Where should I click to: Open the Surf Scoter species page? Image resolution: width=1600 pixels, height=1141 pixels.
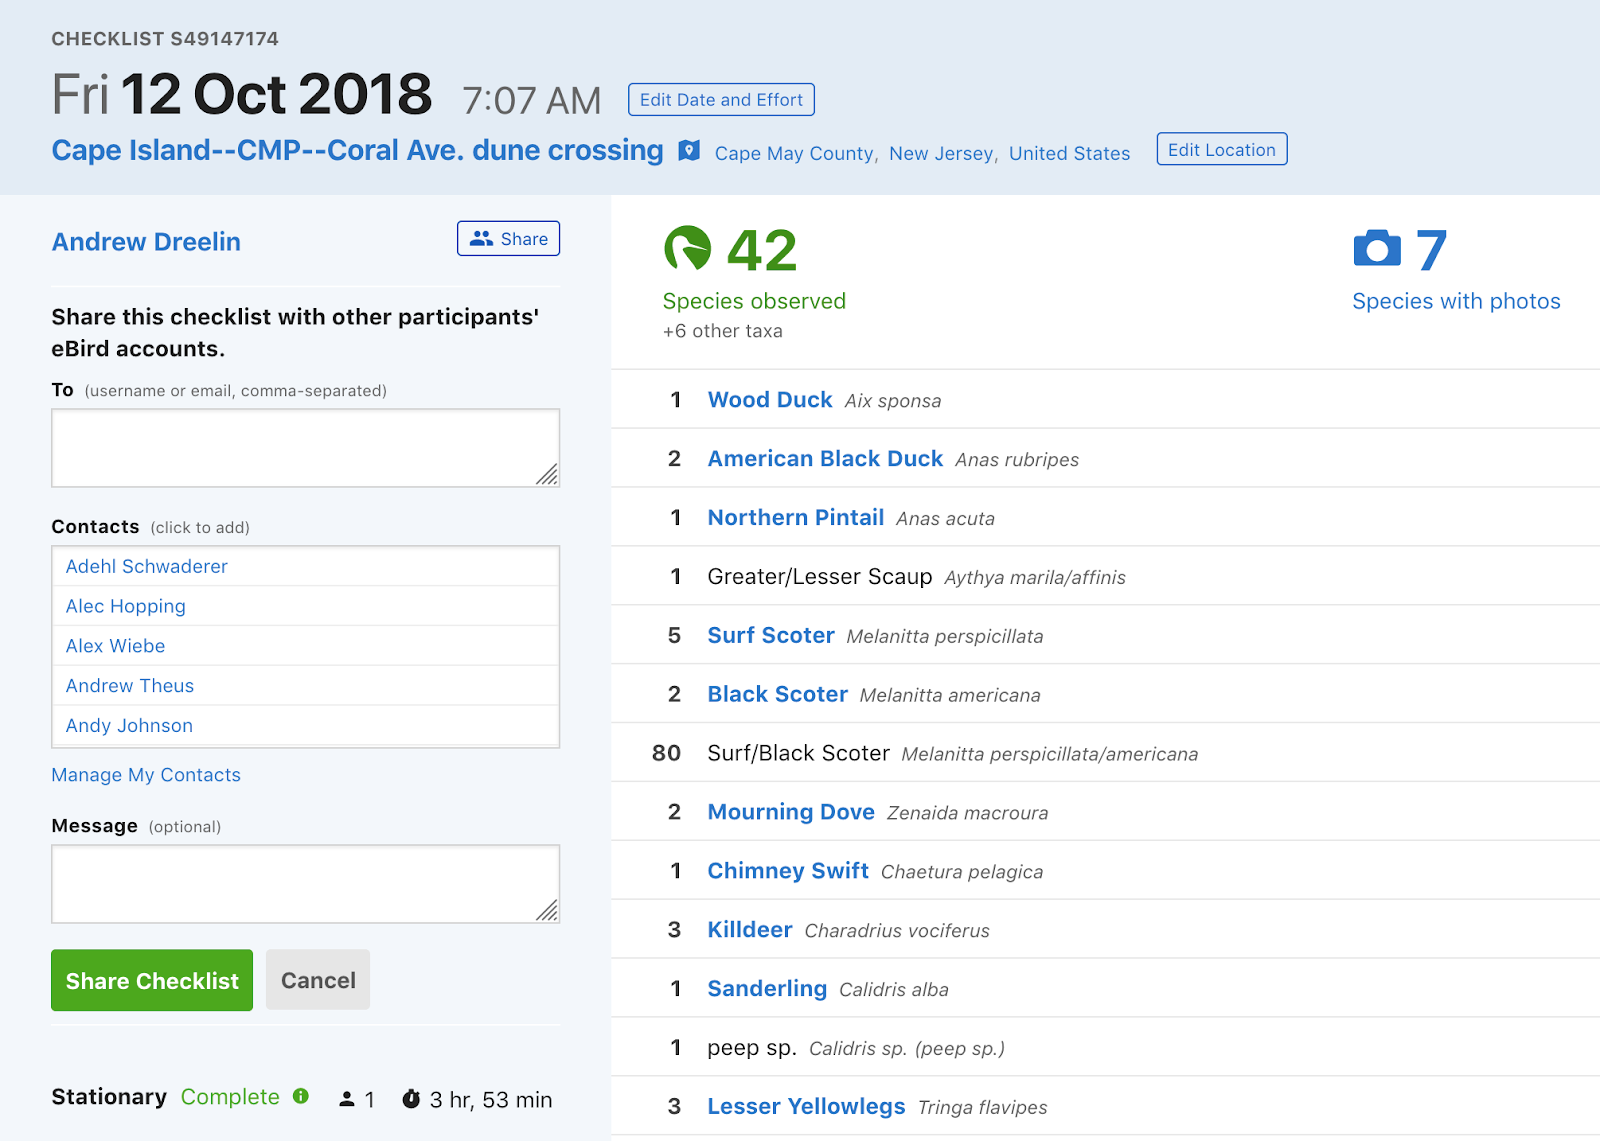coord(771,635)
